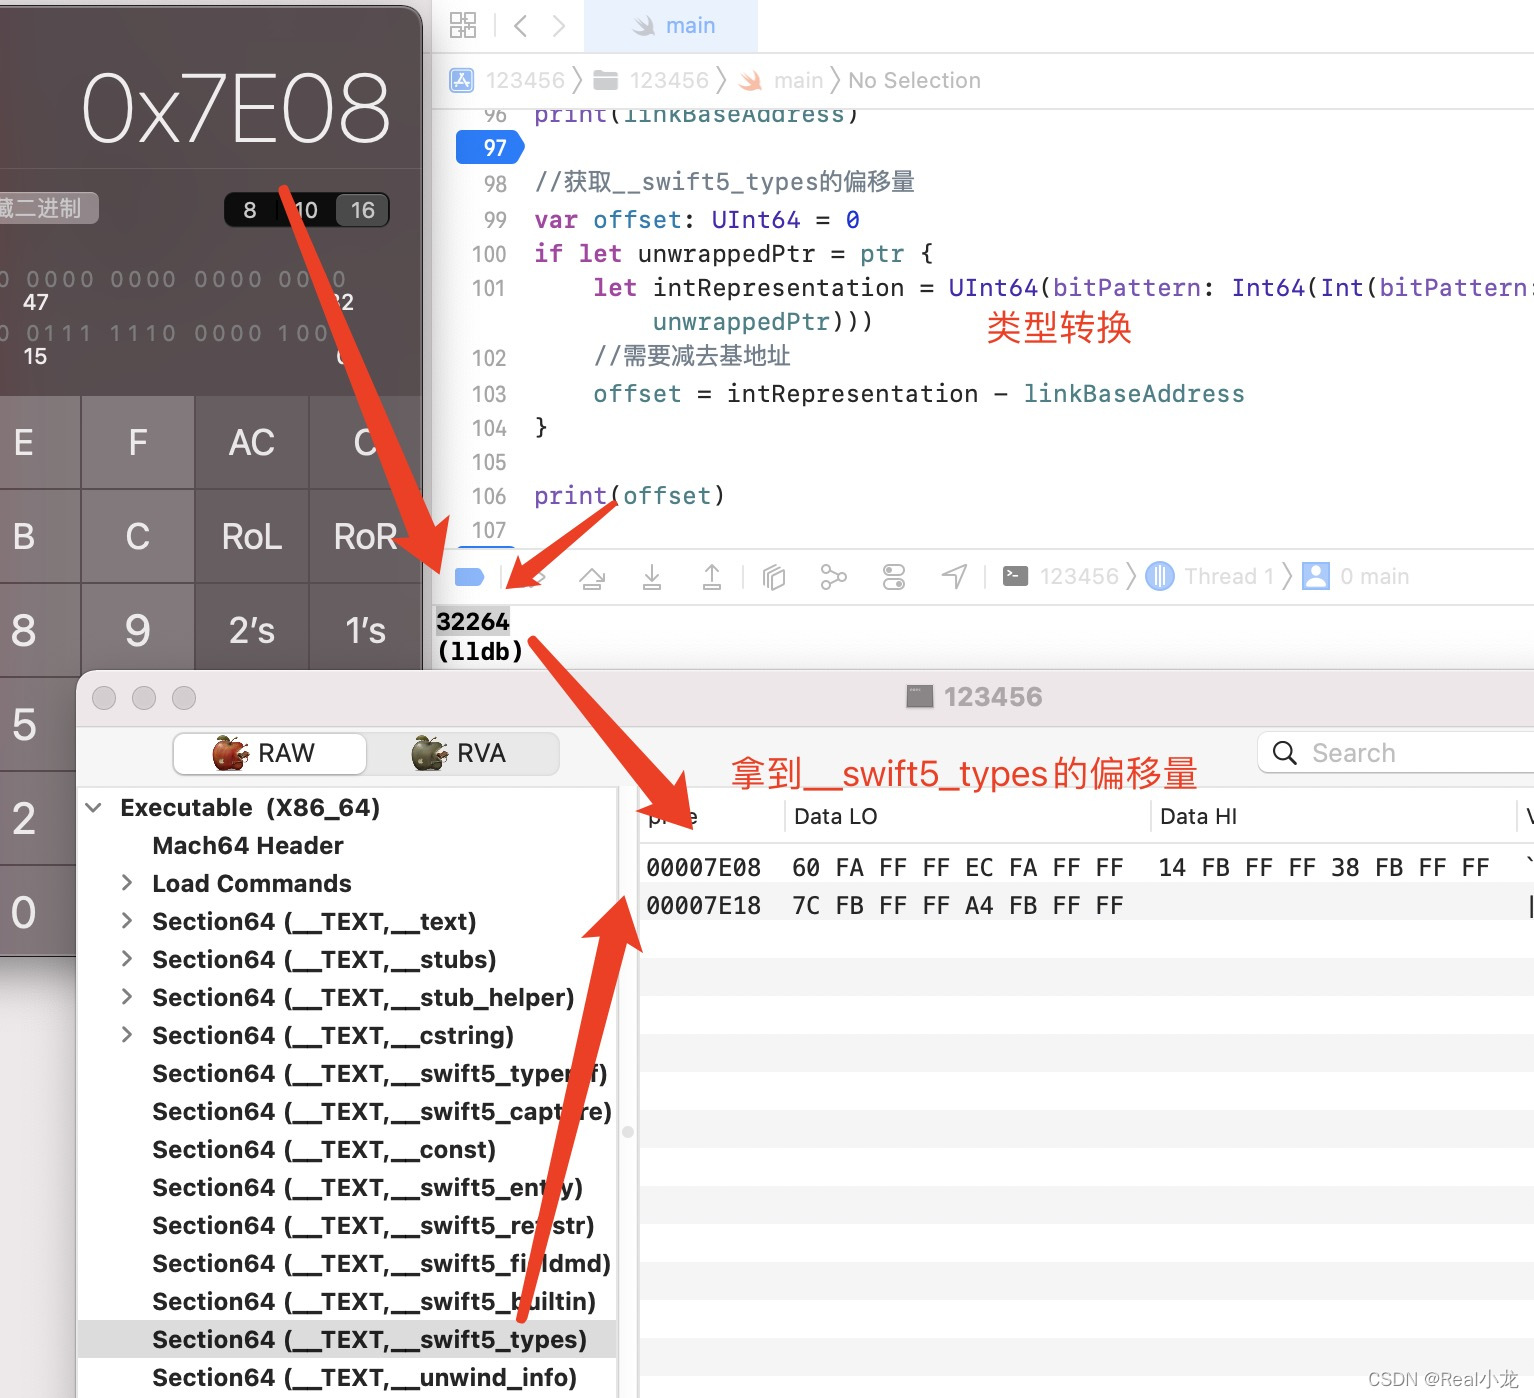Select Section64 (__TEXT,__const) row

(347, 1149)
